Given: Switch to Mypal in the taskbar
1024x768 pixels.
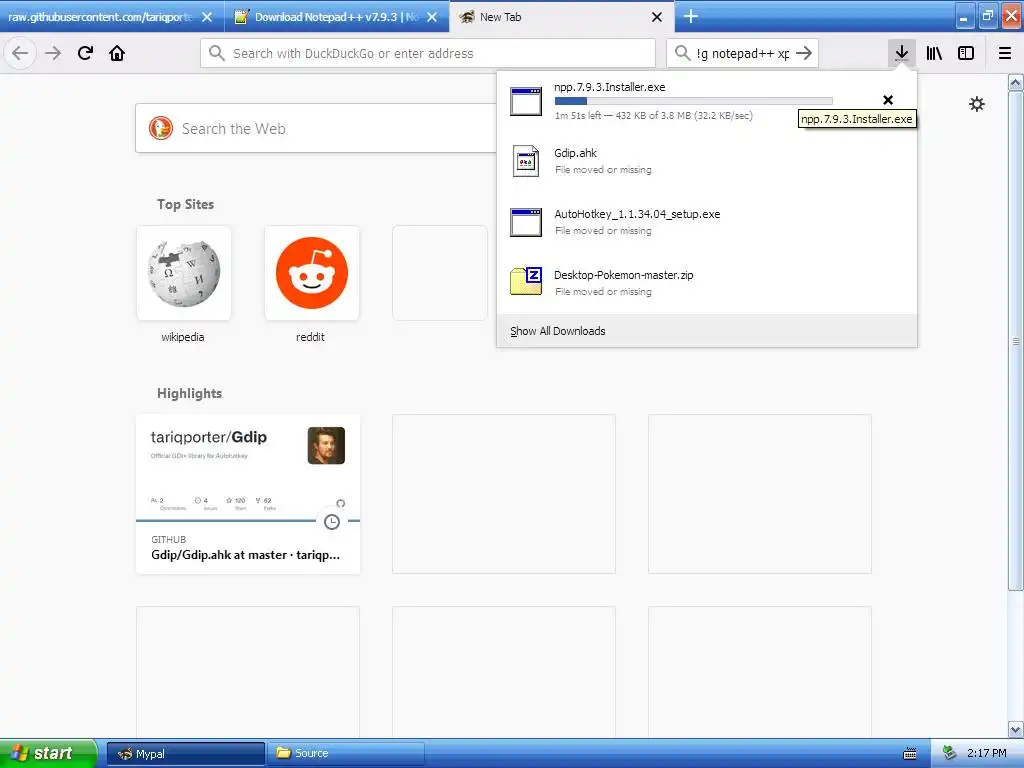Looking at the screenshot, I should pyautogui.click(x=186, y=754).
